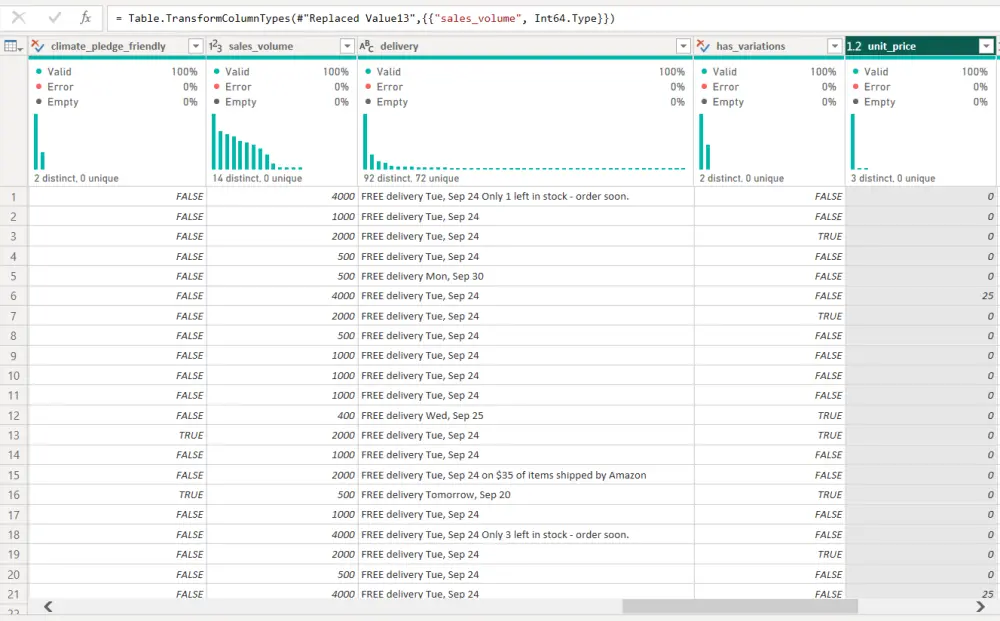
Task: Open the table menu icon at the top-left corner
Action: pos(13,46)
